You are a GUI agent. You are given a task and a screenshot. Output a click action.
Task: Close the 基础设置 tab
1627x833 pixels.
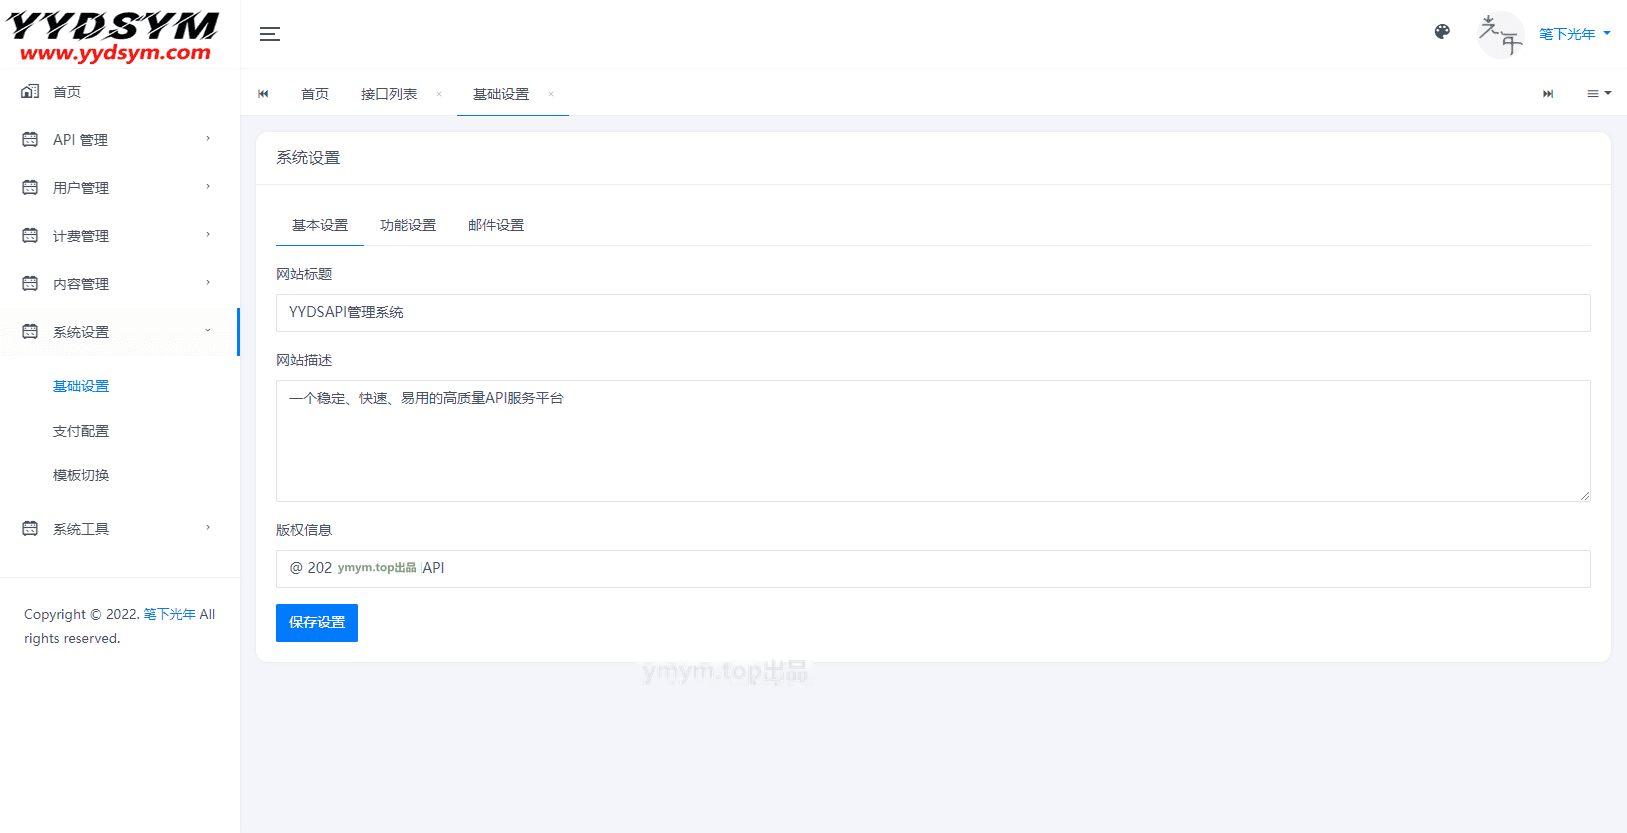[x=551, y=94]
